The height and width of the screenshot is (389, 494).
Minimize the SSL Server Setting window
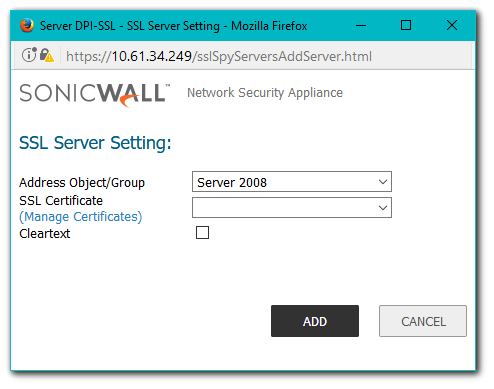[x=361, y=25]
